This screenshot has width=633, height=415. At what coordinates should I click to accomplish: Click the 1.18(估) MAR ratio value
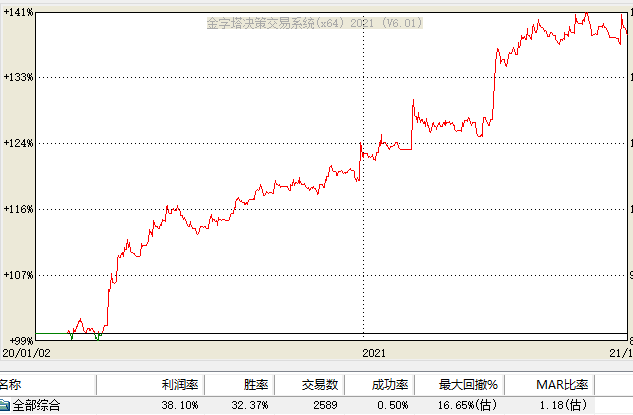pyautogui.click(x=563, y=405)
